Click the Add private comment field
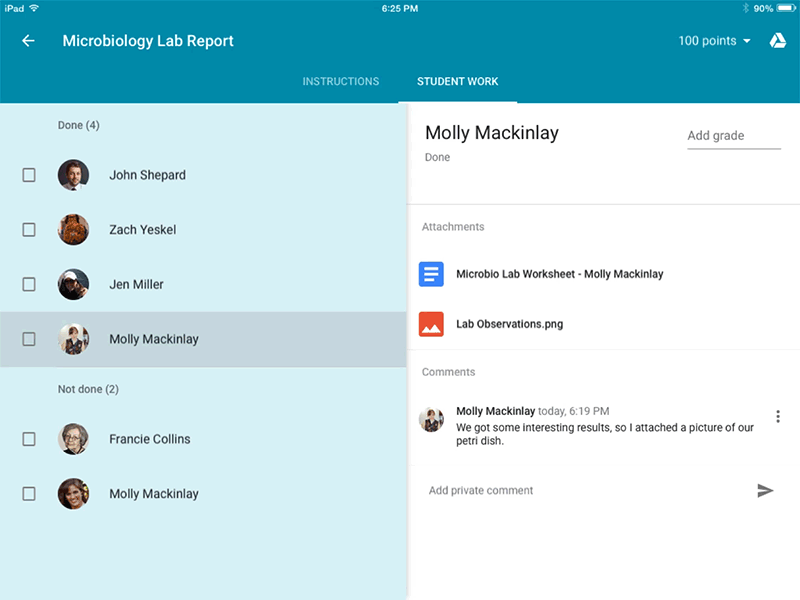Screen dimensions: 800x600 point(587,490)
